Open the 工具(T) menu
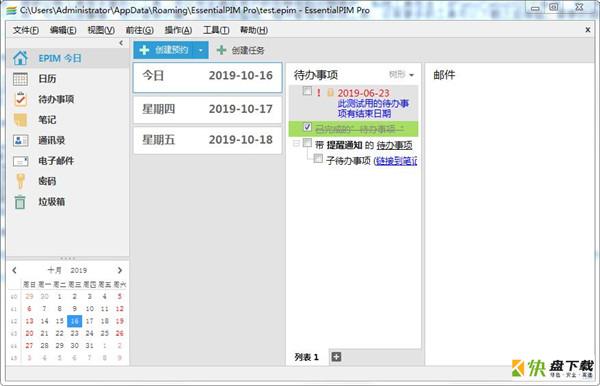Image resolution: width=600 pixels, height=386 pixels. (216, 30)
